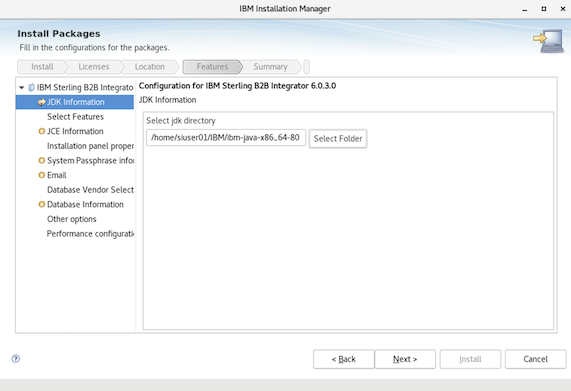Open Other options item

[x=72, y=219]
